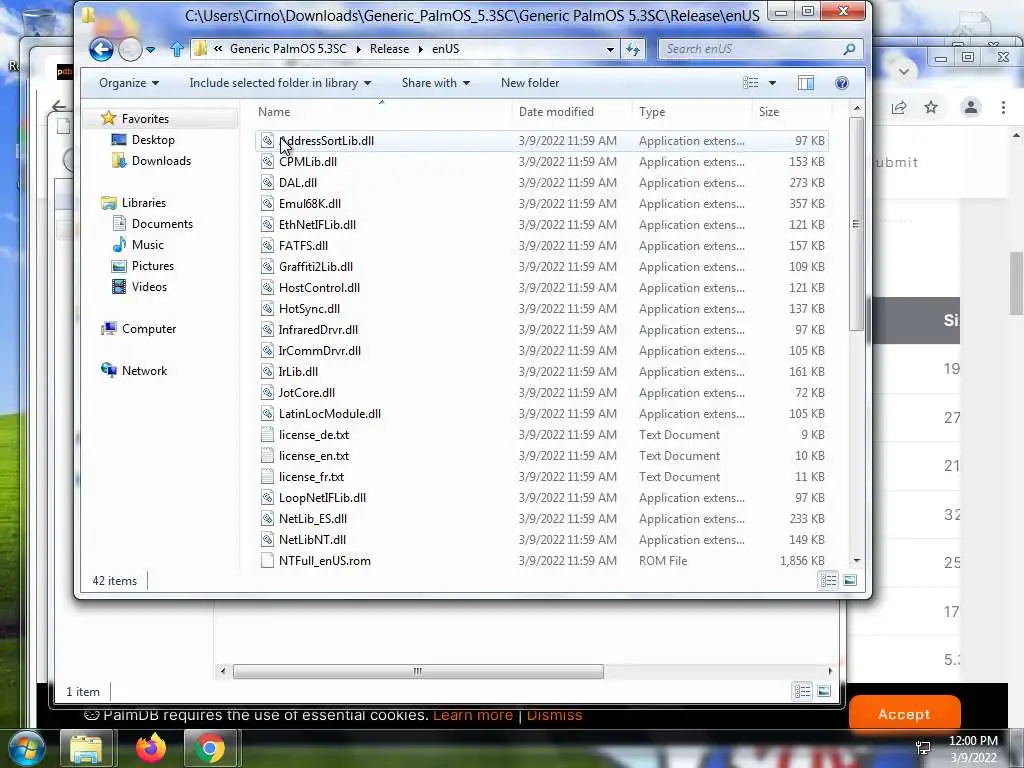Open Music library in sidebar
This screenshot has height=768, width=1024.
point(148,244)
